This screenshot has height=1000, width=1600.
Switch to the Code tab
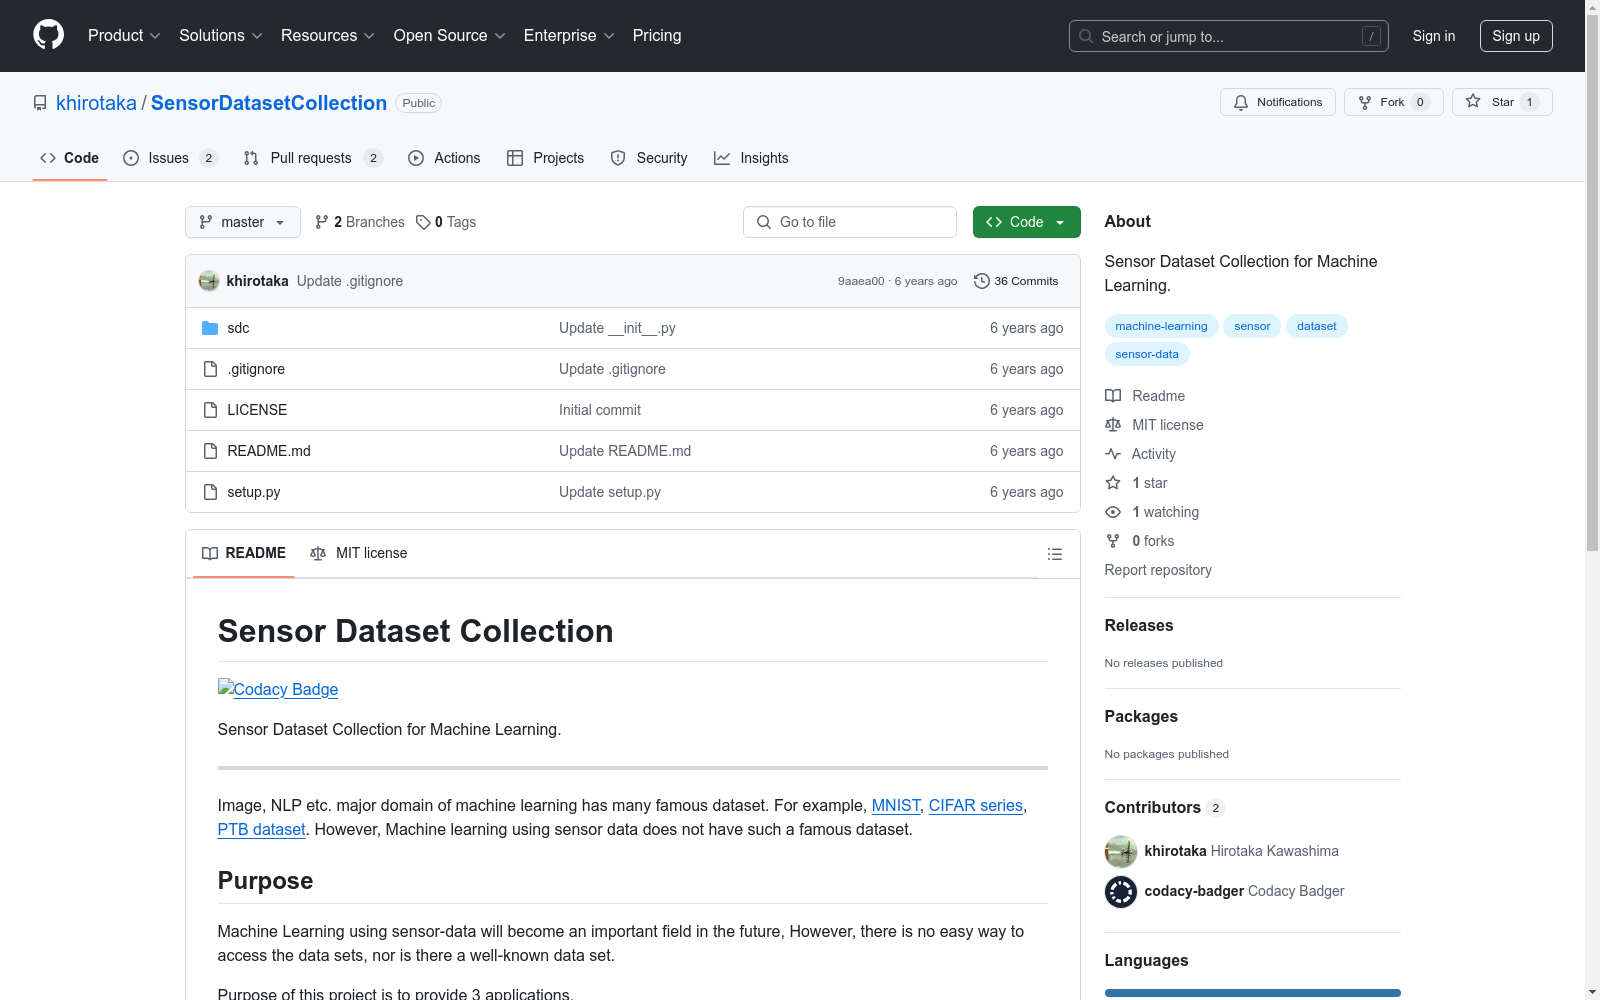point(69,158)
